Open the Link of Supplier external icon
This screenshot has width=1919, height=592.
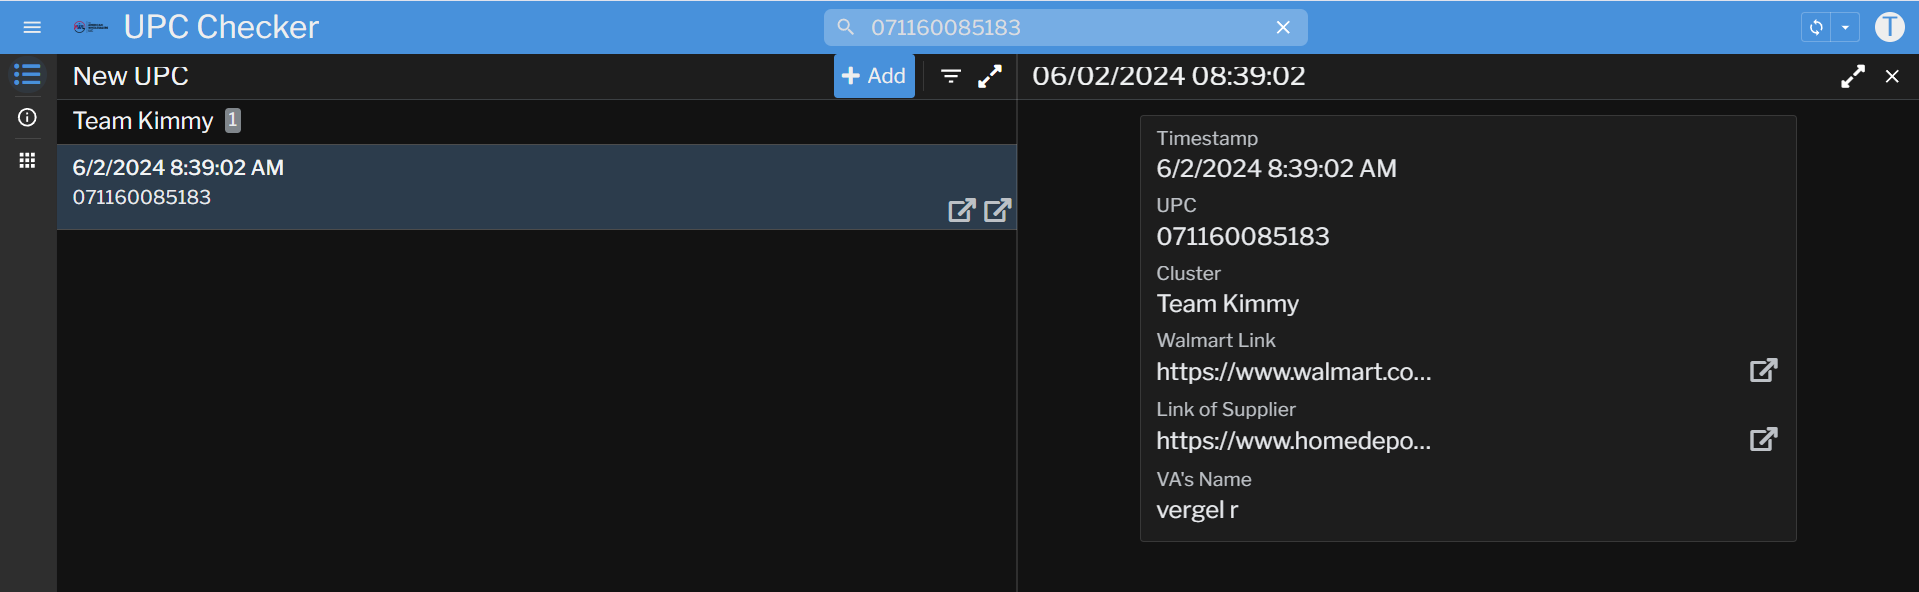(1763, 439)
